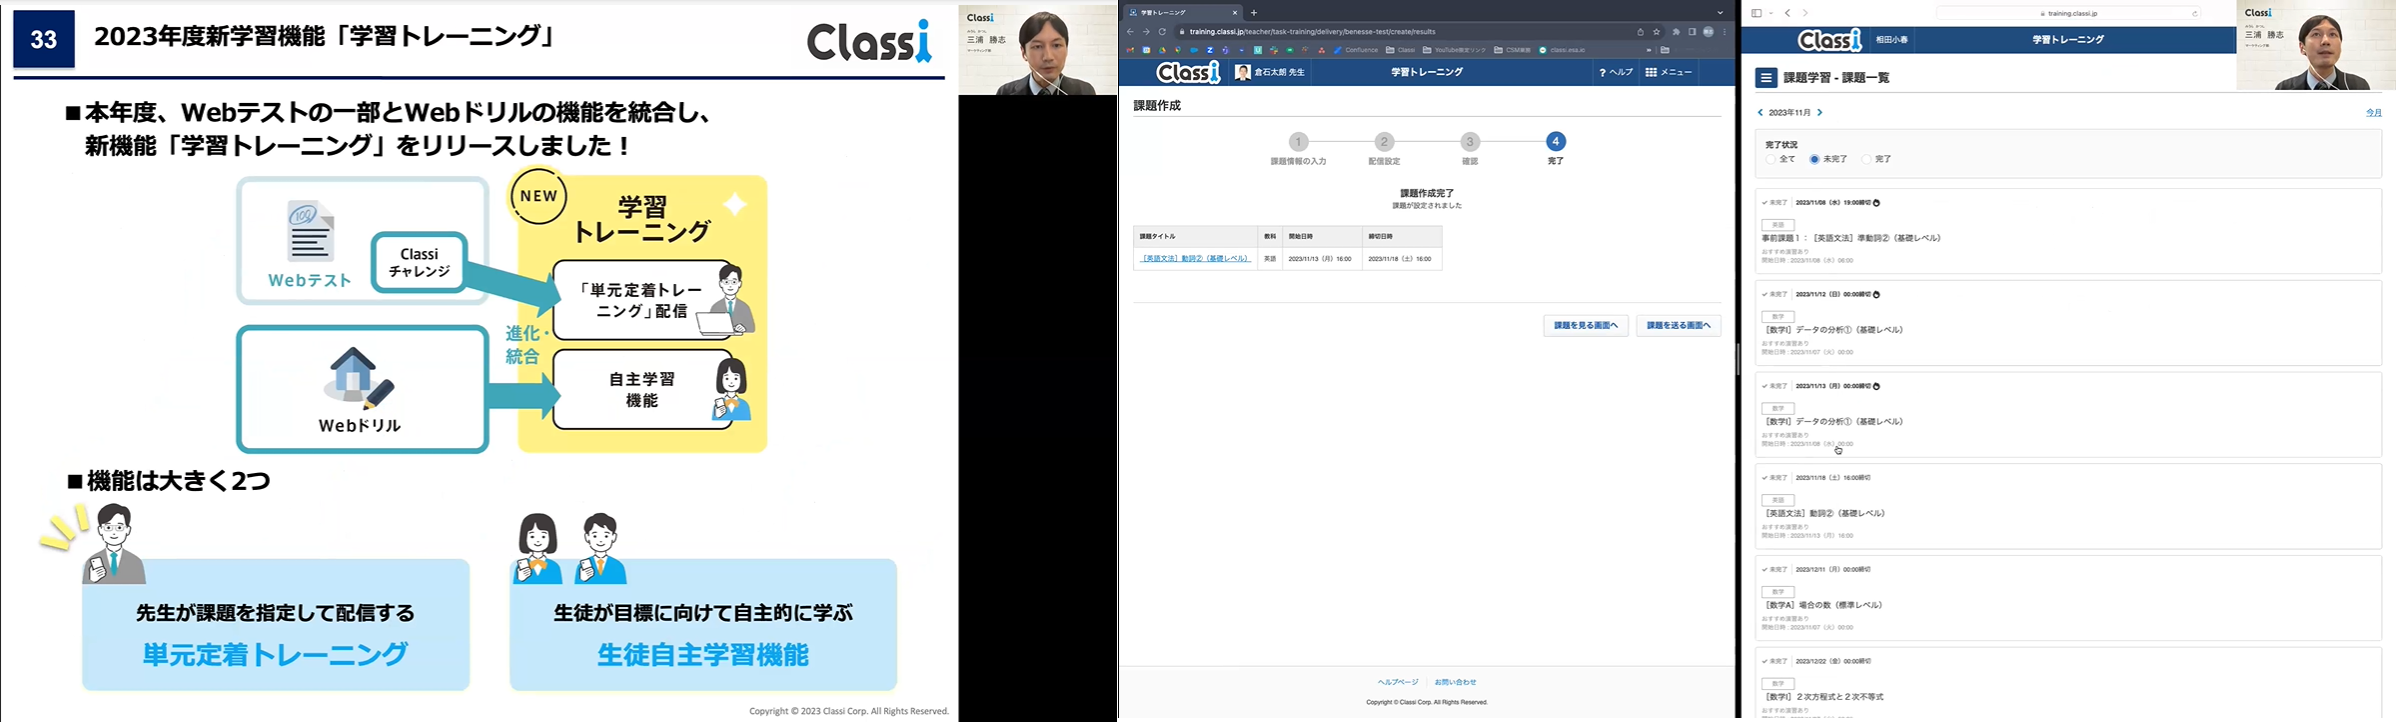Bookmark this page with star icon

pyautogui.click(x=1656, y=32)
